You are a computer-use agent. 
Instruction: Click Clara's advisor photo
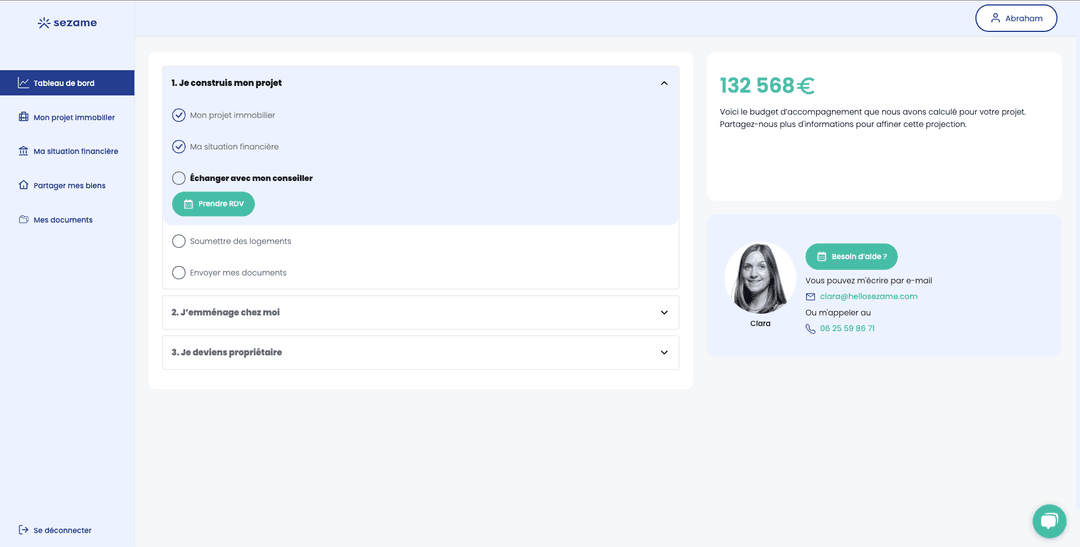pos(760,278)
